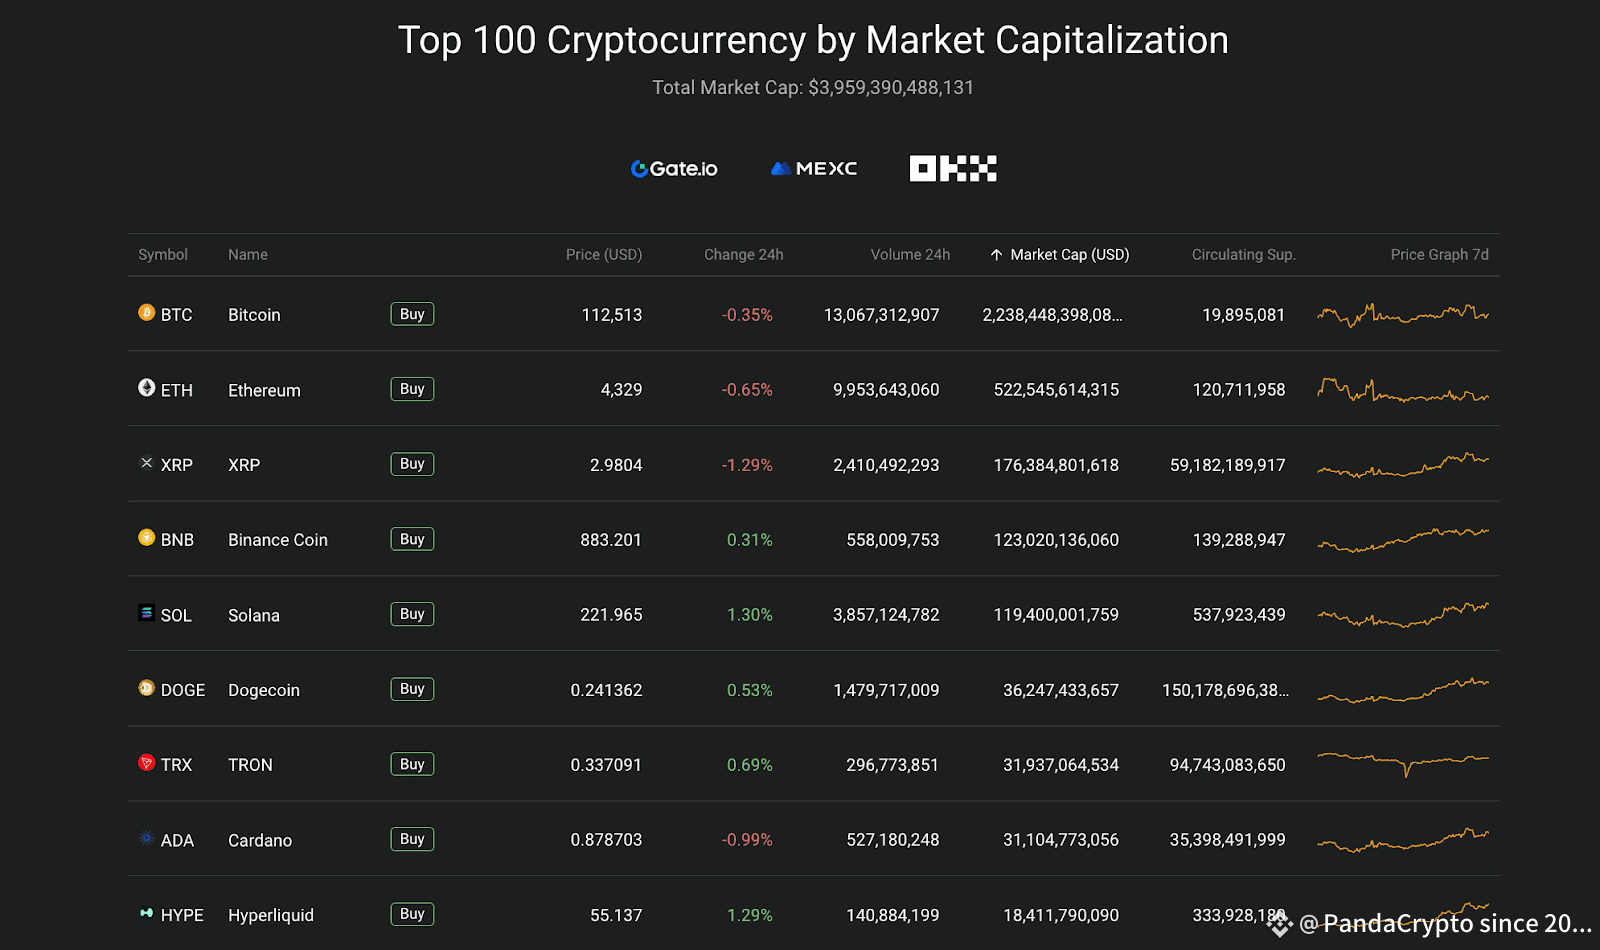
Task: Click the Dogecoin coin icon
Action: pos(146,688)
